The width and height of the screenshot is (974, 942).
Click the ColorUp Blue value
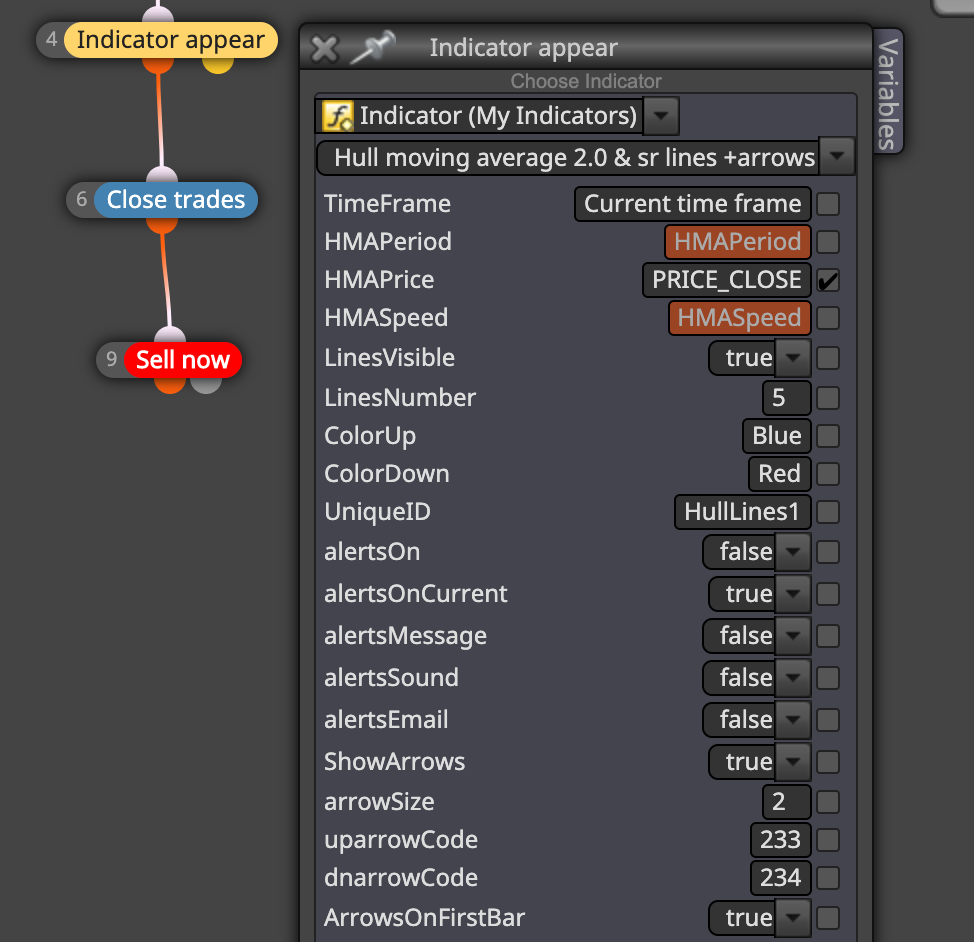[x=776, y=436]
